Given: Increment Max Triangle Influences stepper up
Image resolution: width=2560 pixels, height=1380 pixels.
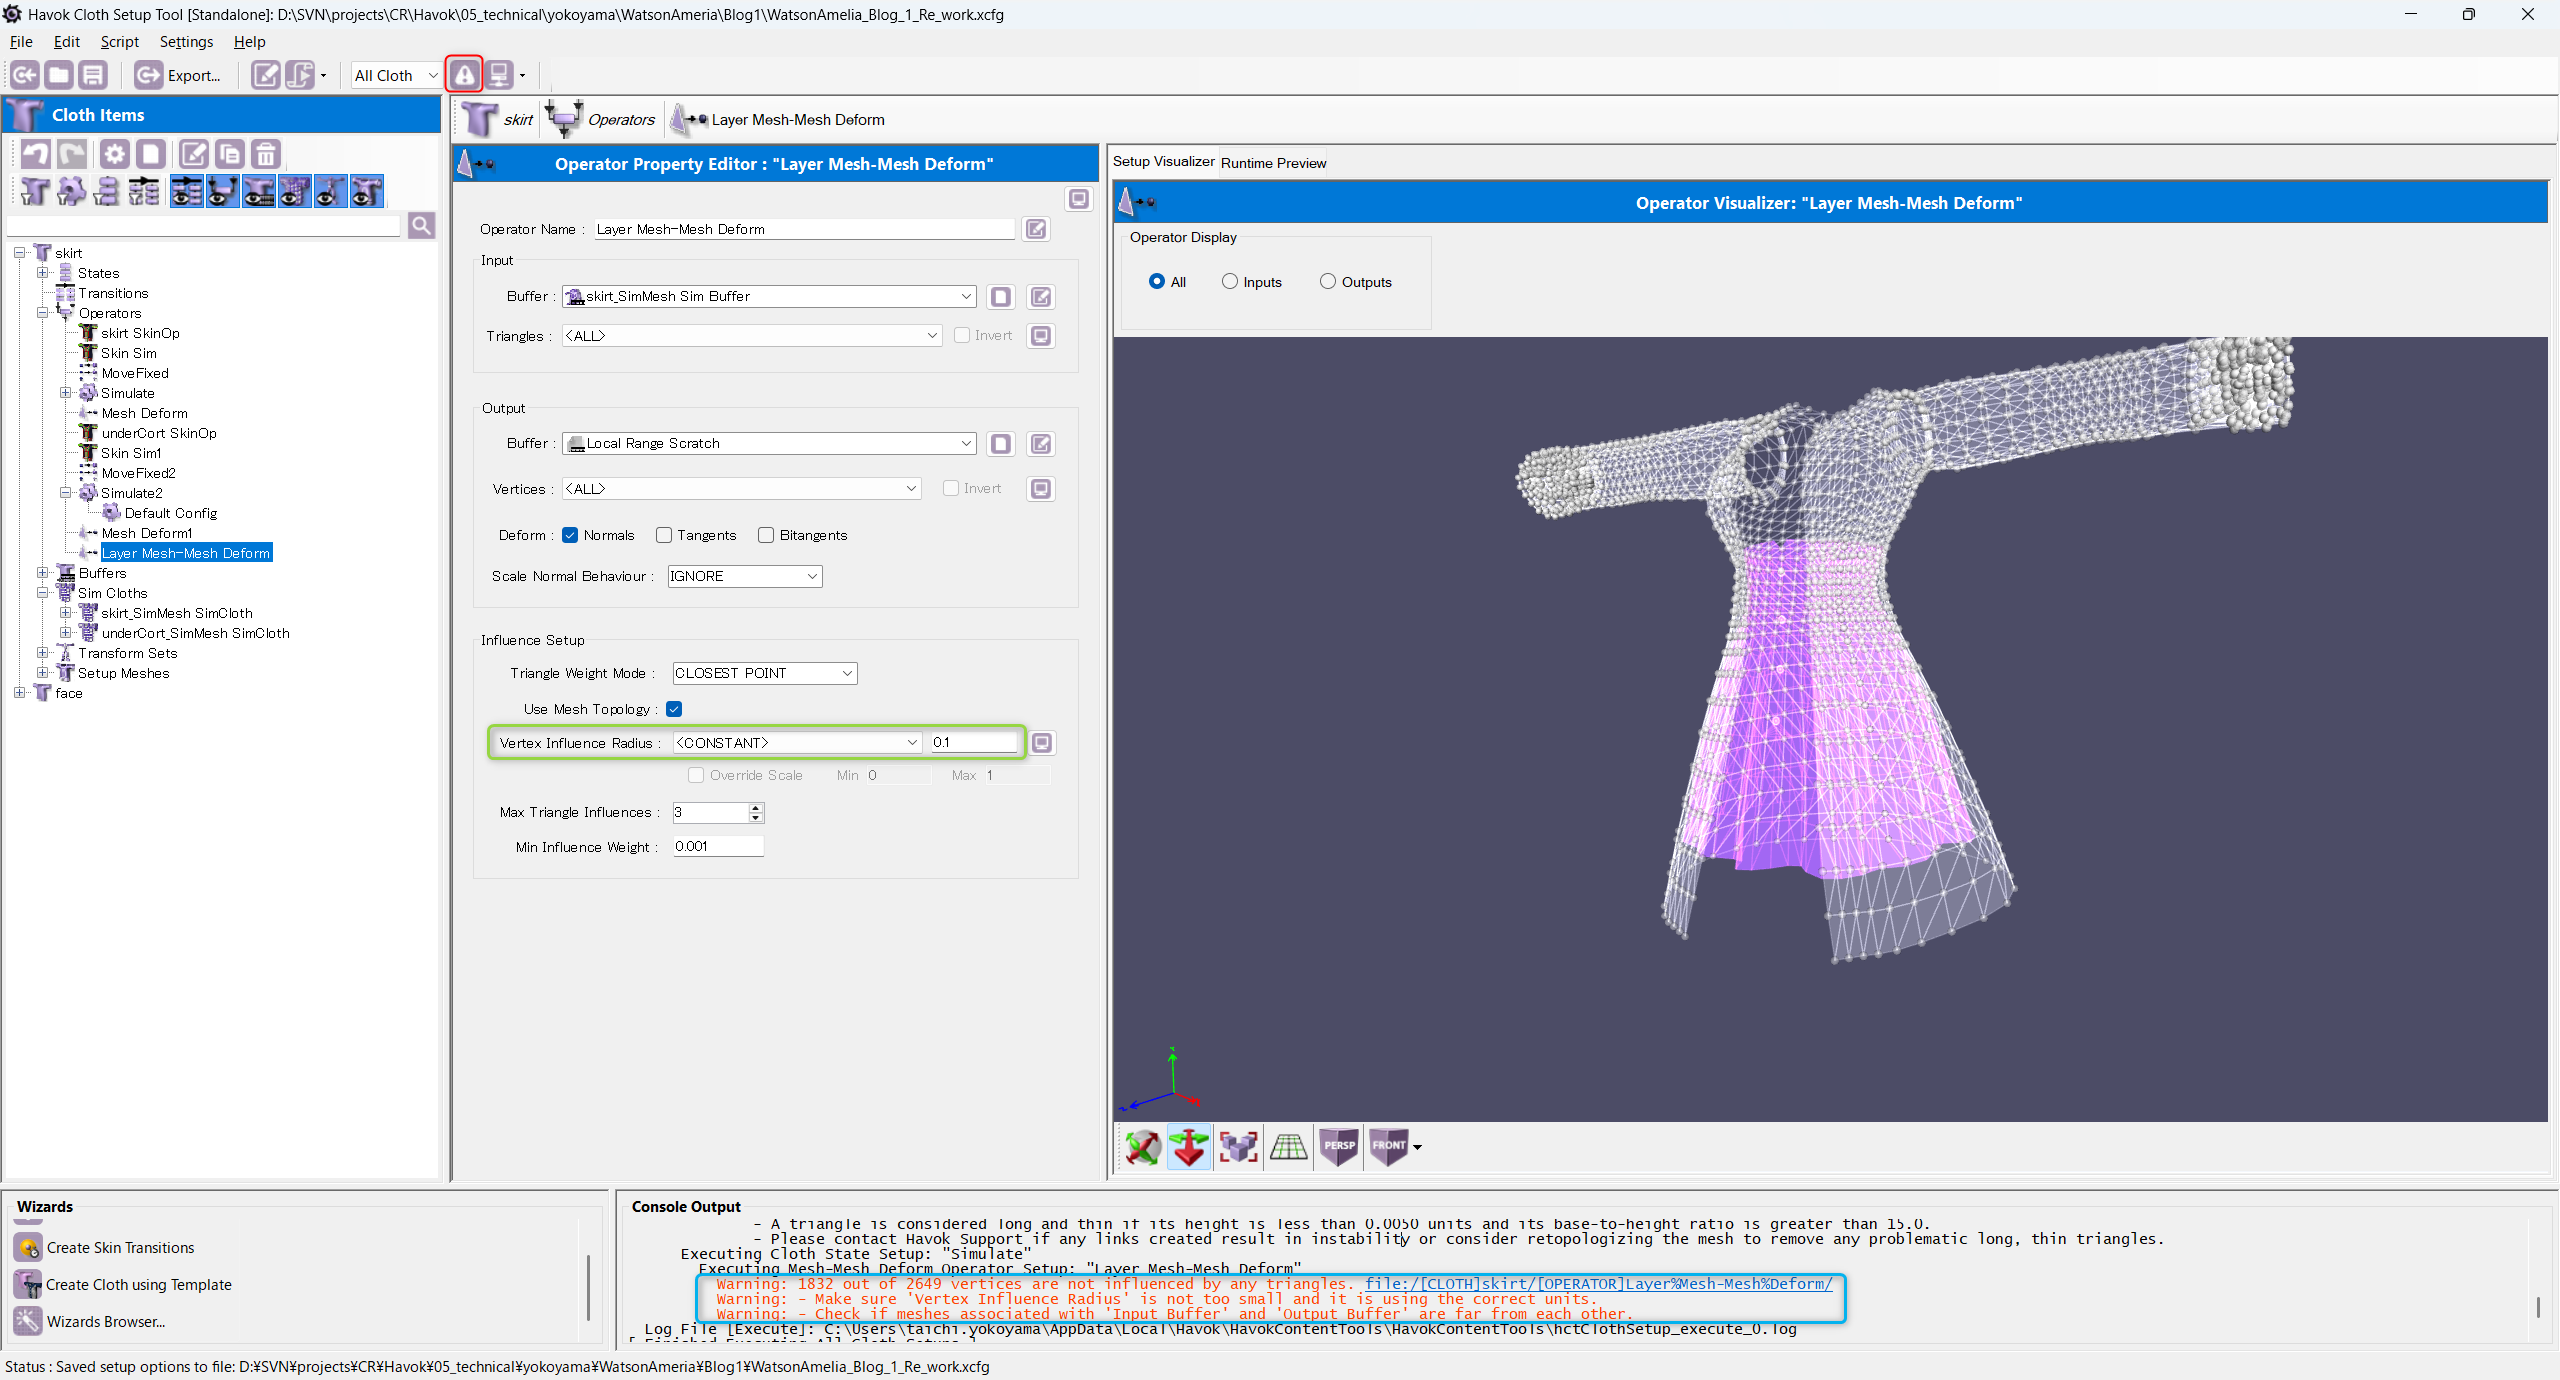Looking at the screenshot, I should pos(756,807).
